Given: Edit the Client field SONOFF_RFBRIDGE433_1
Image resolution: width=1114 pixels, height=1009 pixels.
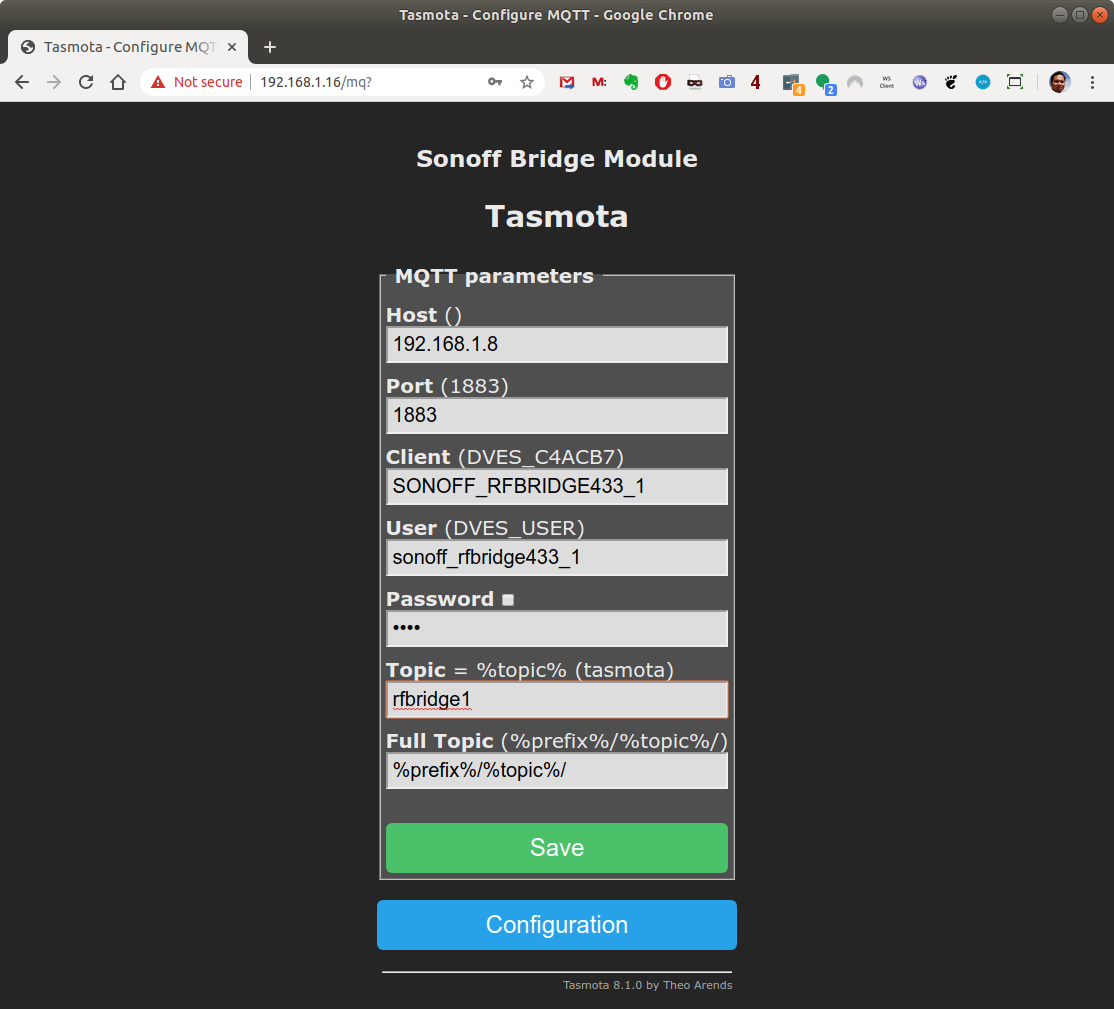Looking at the screenshot, I should click(557, 487).
